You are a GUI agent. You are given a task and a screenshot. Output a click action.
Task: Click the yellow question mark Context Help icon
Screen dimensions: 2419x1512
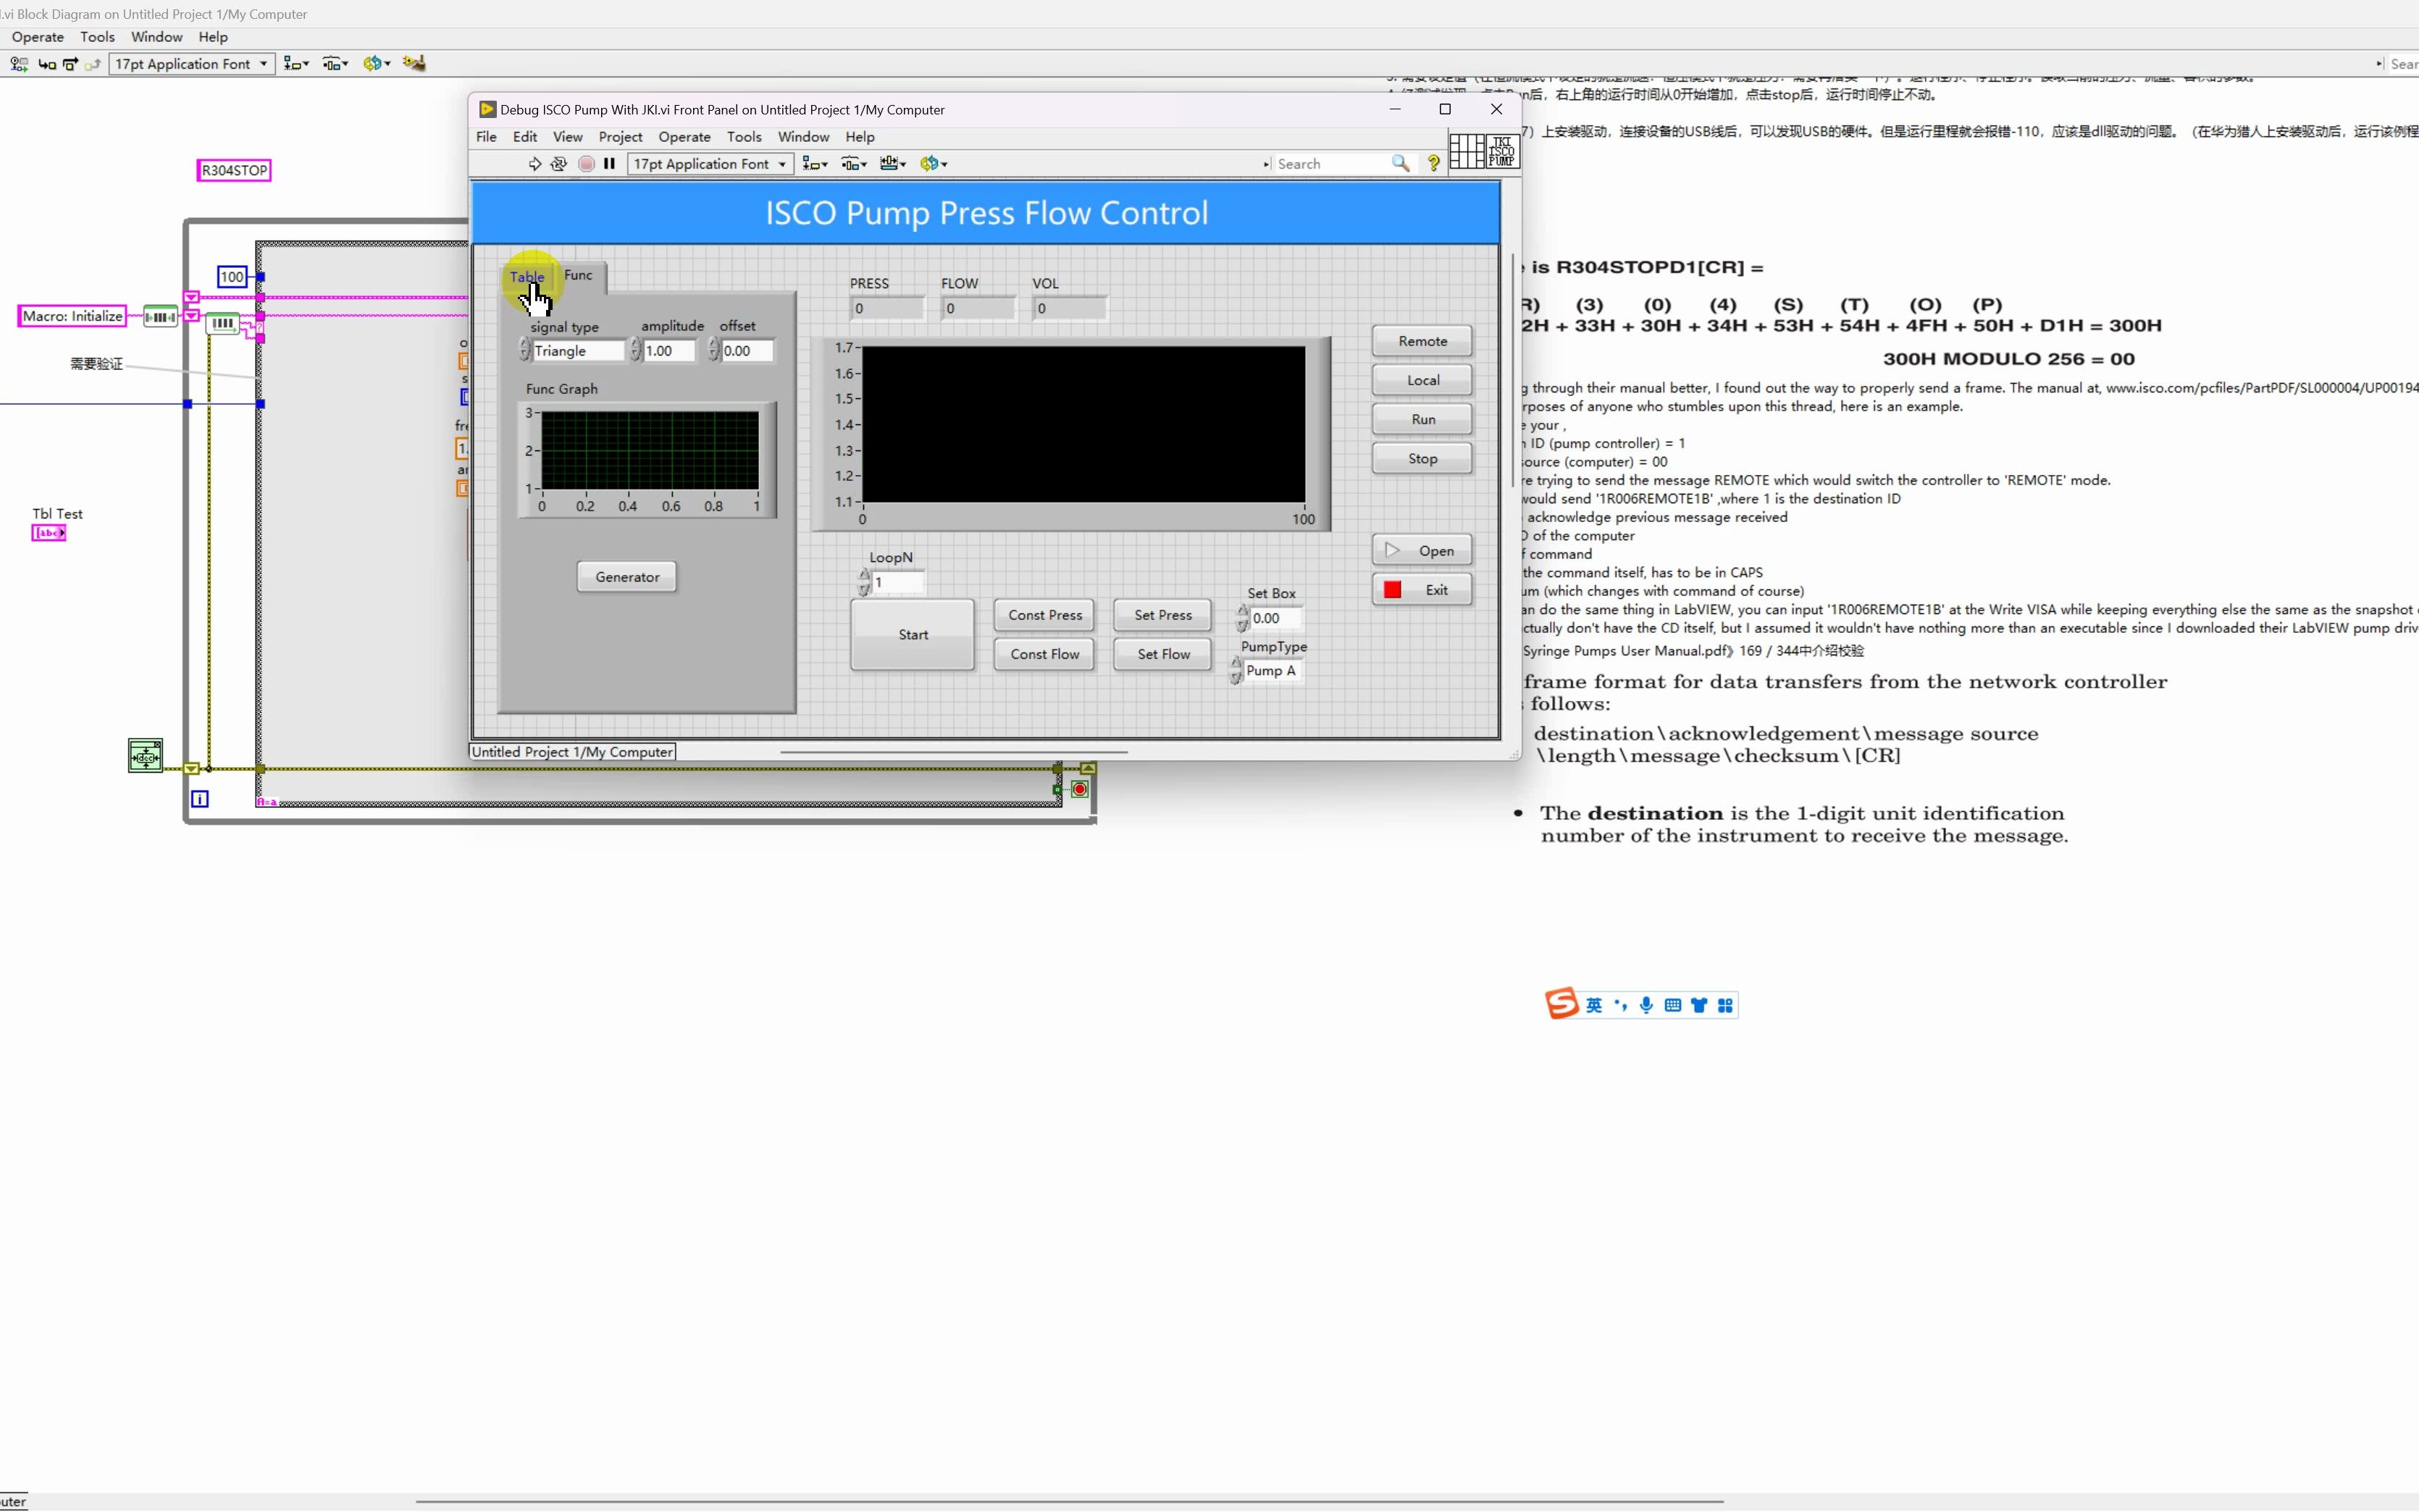pyautogui.click(x=1434, y=164)
